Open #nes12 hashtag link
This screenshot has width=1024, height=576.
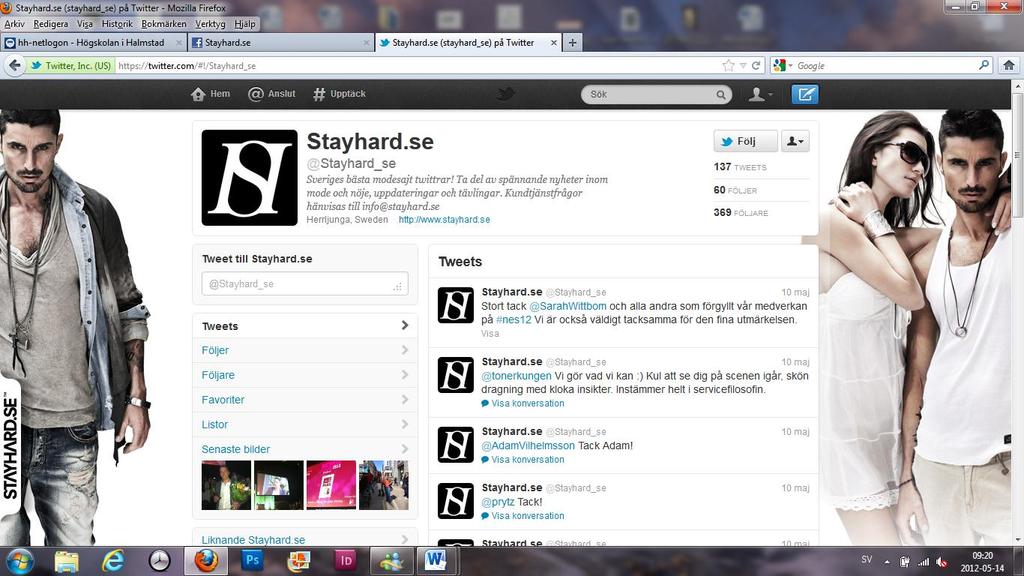pyautogui.click(x=513, y=319)
